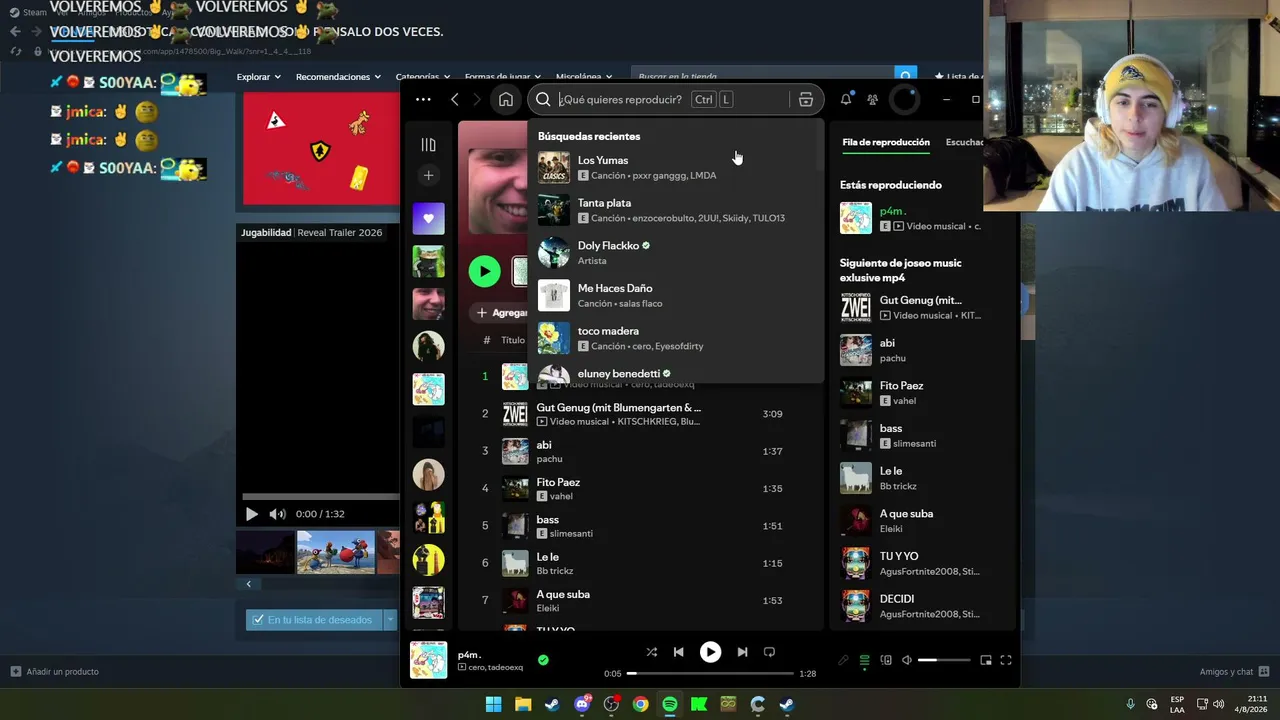Image resolution: width=1280 pixels, height=720 pixels.
Task: Open Windows Start menu
Action: (x=494, y=704)
